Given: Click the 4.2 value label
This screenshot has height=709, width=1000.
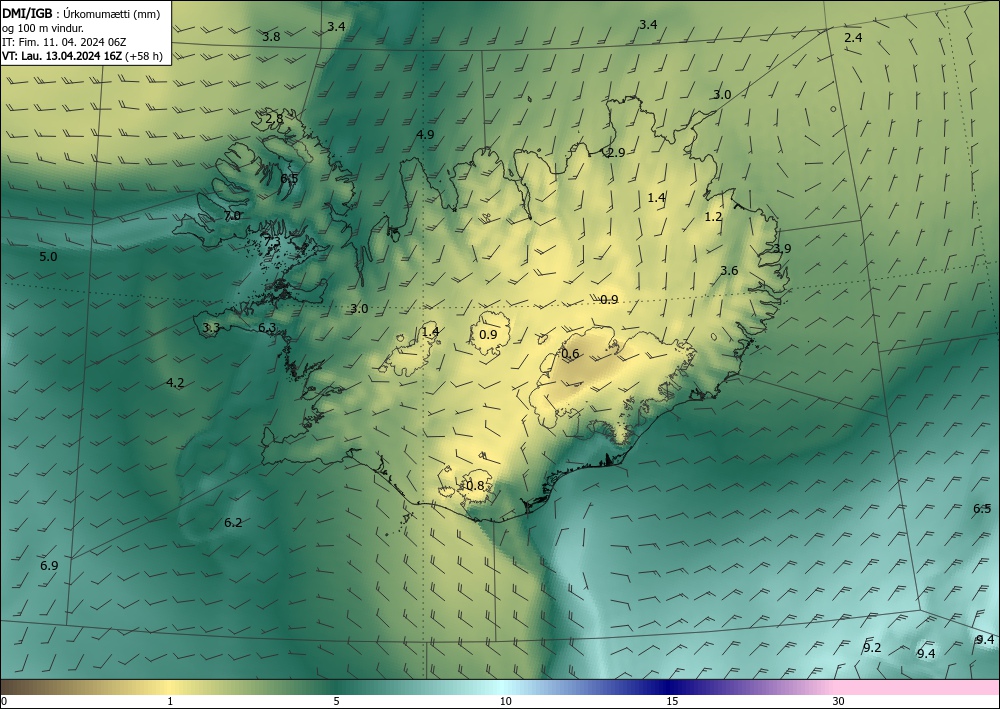Looking at the screenshot, I should click(175, 383).
